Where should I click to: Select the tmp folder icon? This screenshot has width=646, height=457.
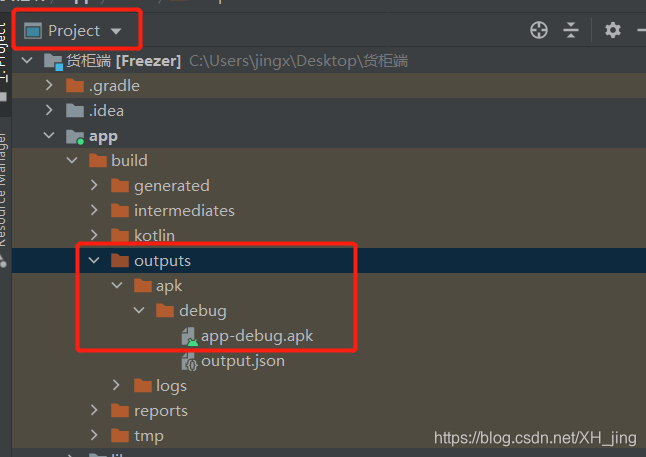(x=120, y=436)
